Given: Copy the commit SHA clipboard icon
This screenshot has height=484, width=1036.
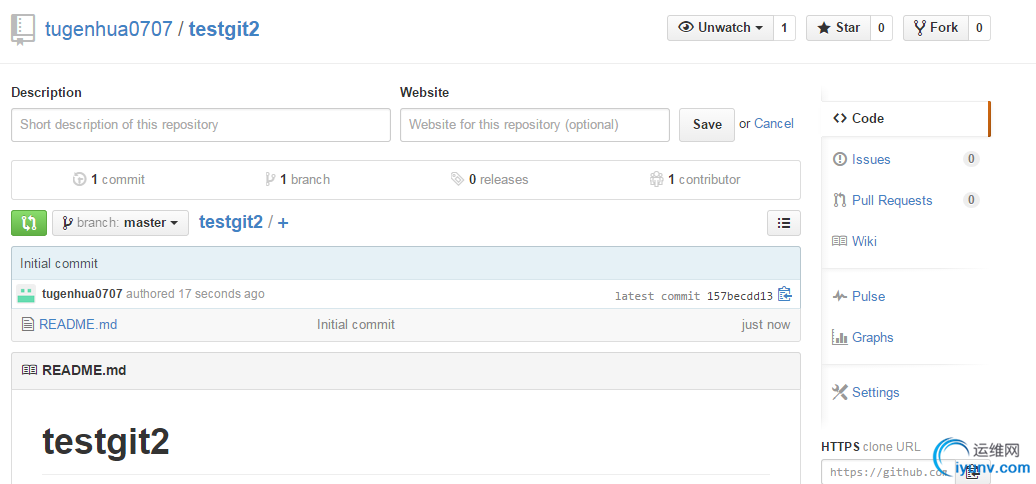Looking at the screenshot, I should [x=784, y=294].
